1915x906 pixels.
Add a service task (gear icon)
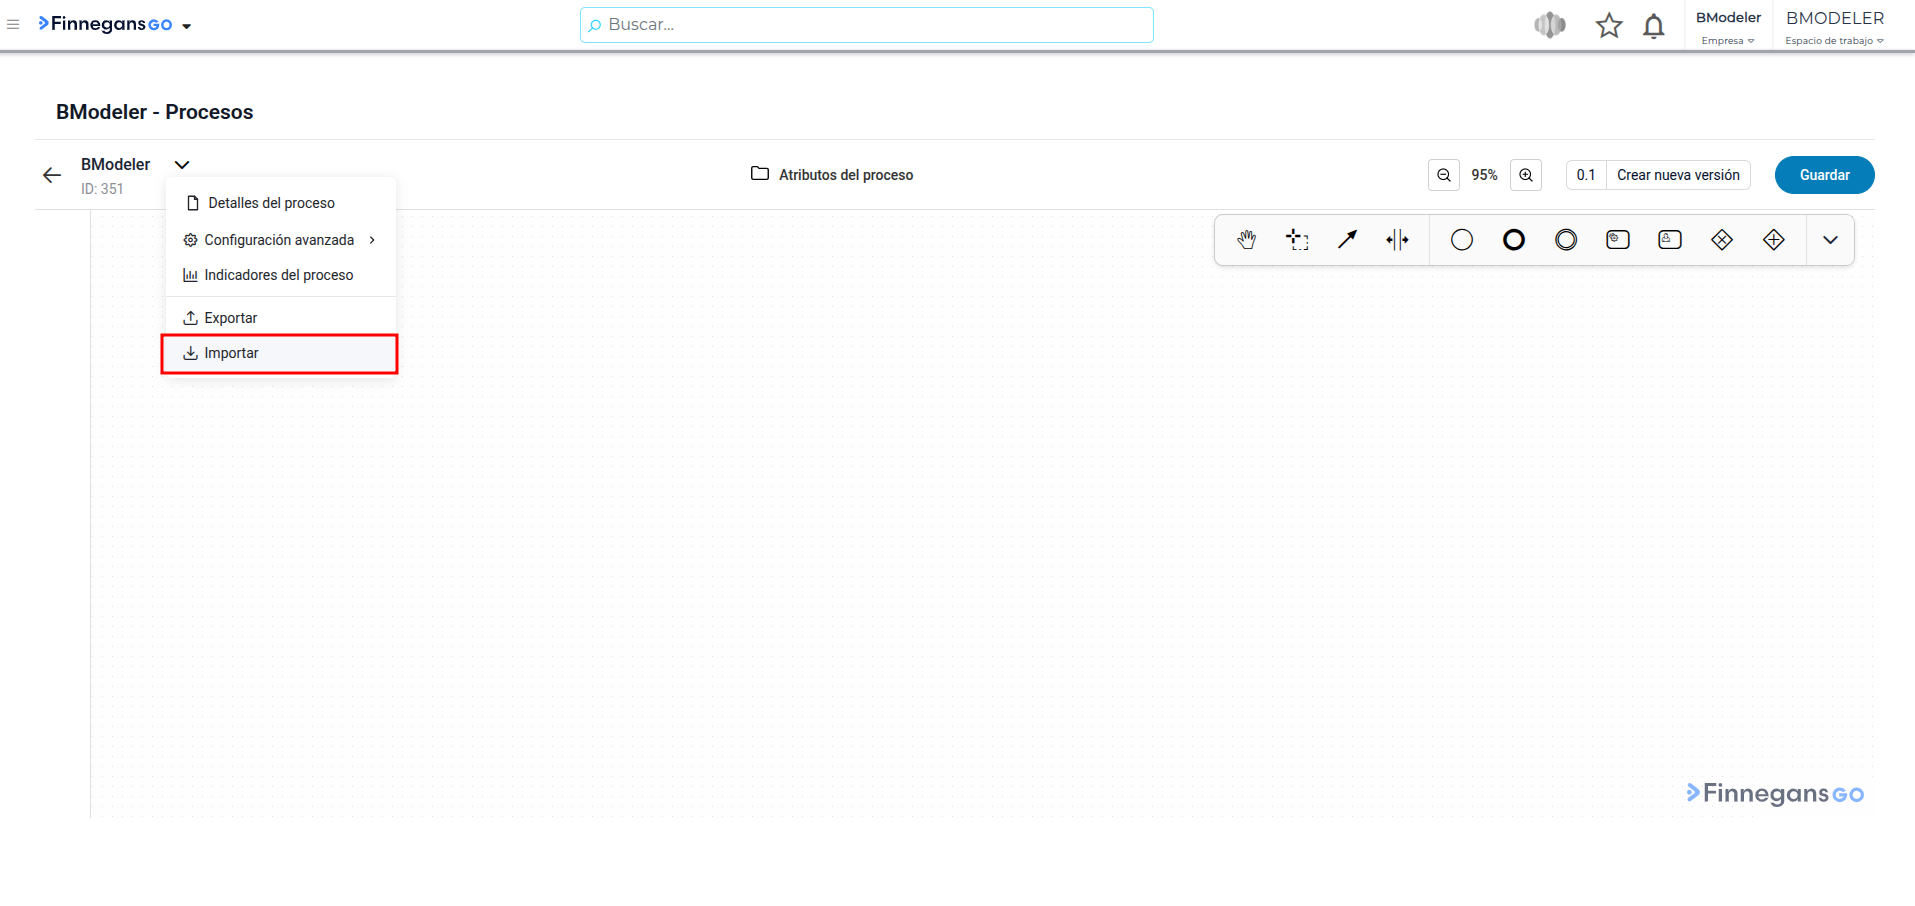click(x=1618, y=240)
